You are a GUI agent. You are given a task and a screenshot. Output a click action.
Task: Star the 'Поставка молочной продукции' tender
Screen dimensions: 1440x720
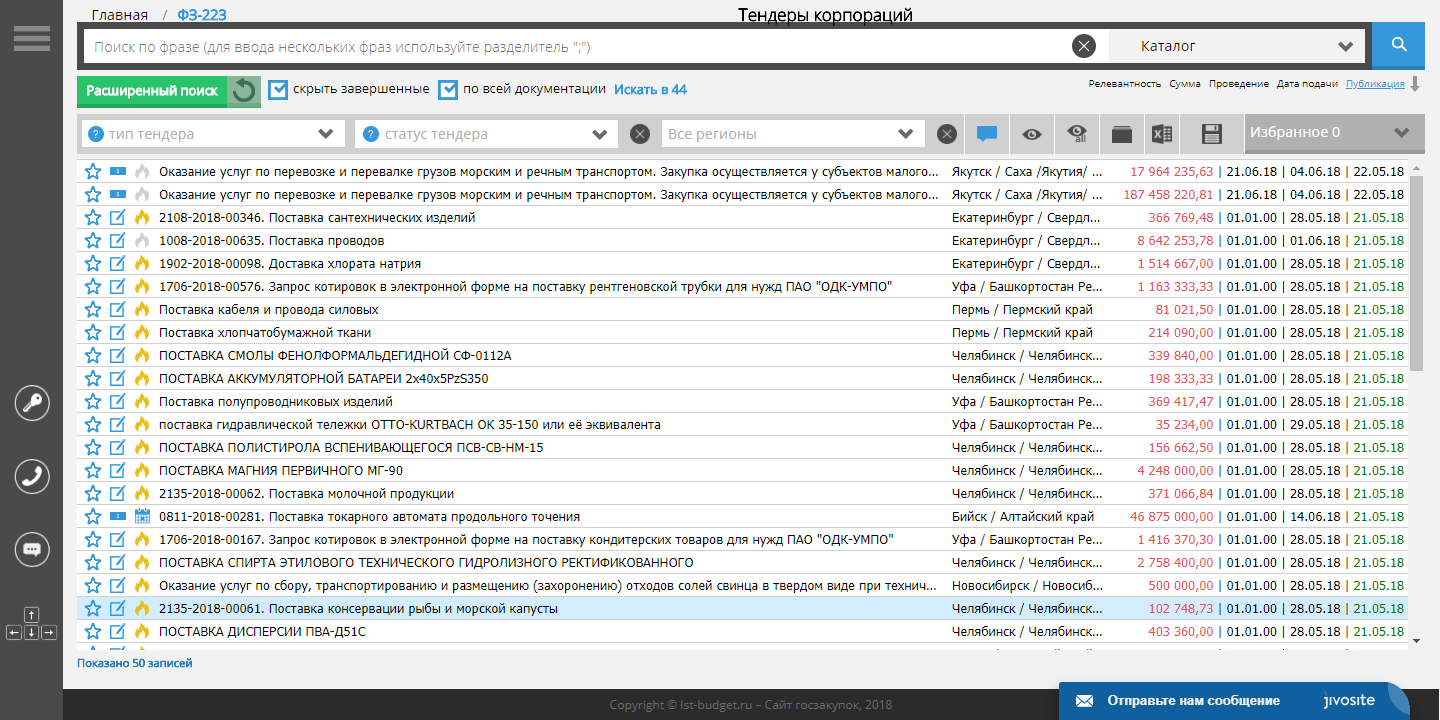point(93,494)
